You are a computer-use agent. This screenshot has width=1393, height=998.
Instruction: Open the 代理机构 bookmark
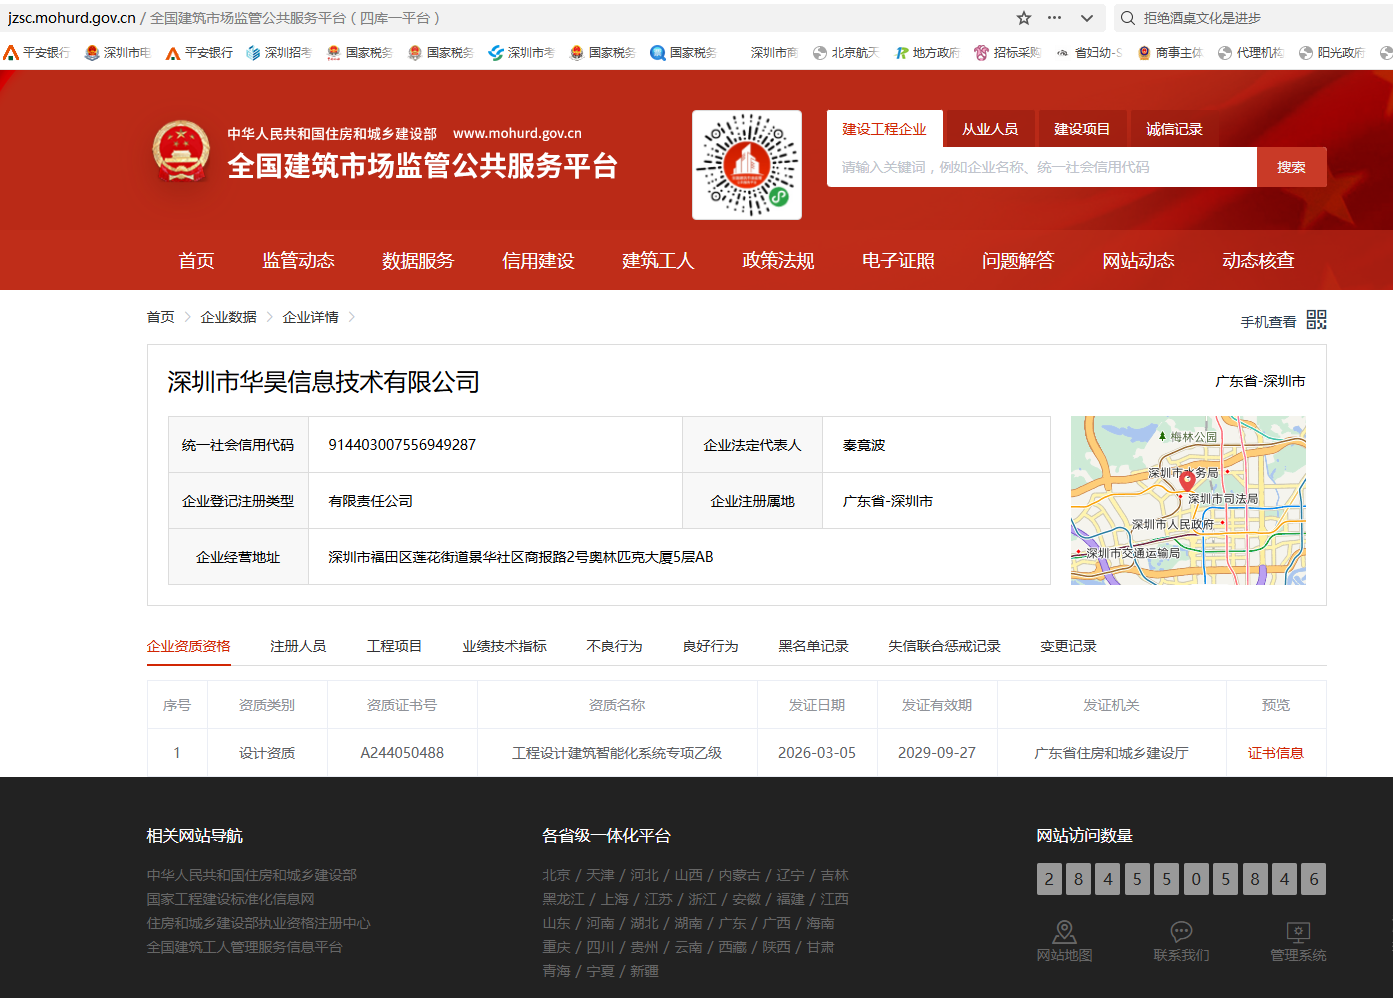pyautogui.click(x=1251, y=53)
